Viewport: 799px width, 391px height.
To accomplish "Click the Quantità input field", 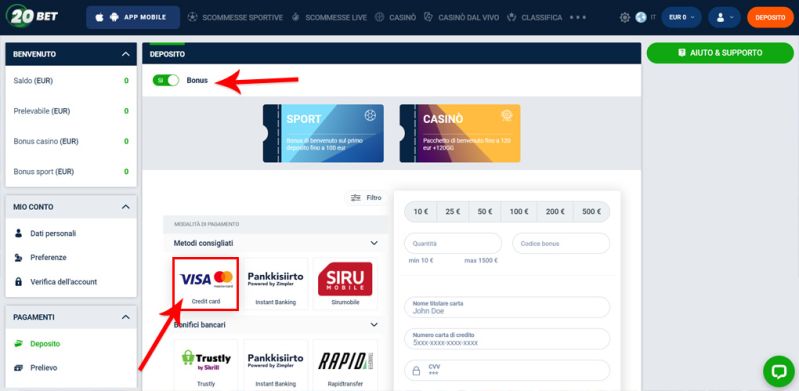I will click(x=453, y=244).
